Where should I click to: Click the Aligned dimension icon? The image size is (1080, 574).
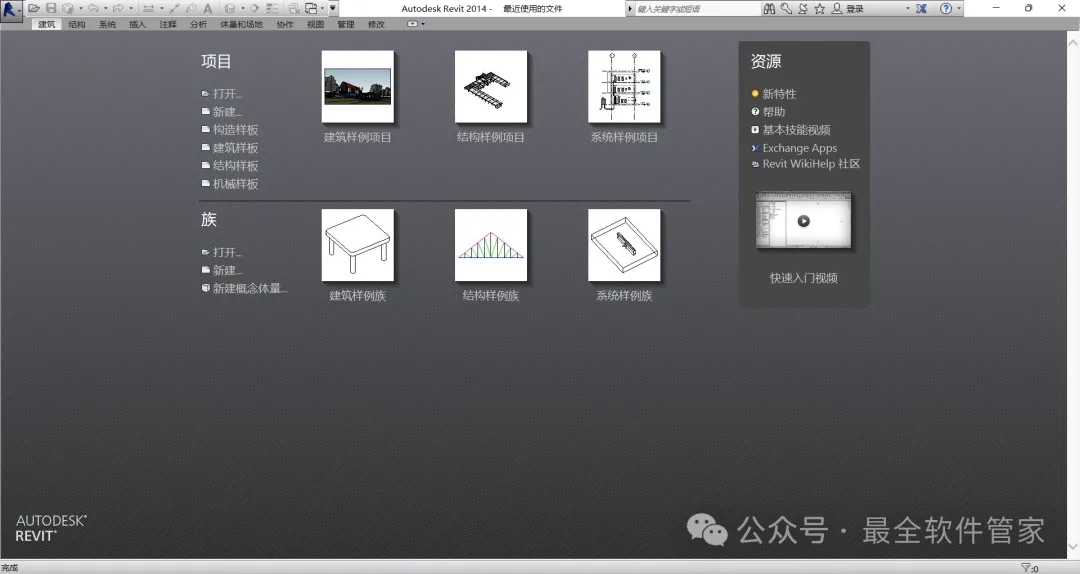(174, 8)
